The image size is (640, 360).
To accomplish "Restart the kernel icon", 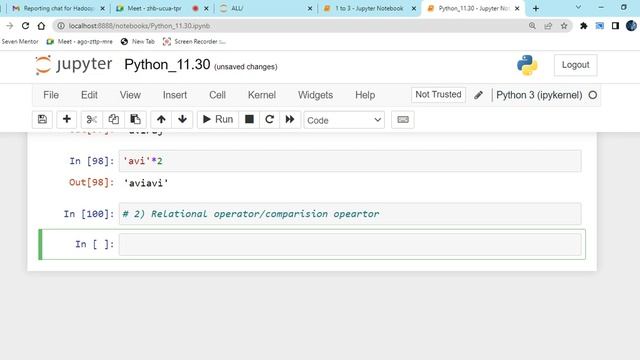I will coord(269,120).
